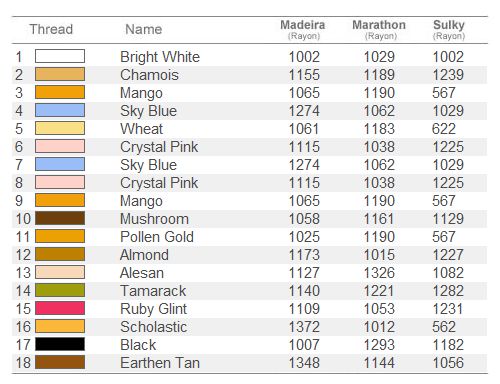The image size is (500, 384).
Task: Click the Earthen Tan swatch
Action: [x=60, y=362]
